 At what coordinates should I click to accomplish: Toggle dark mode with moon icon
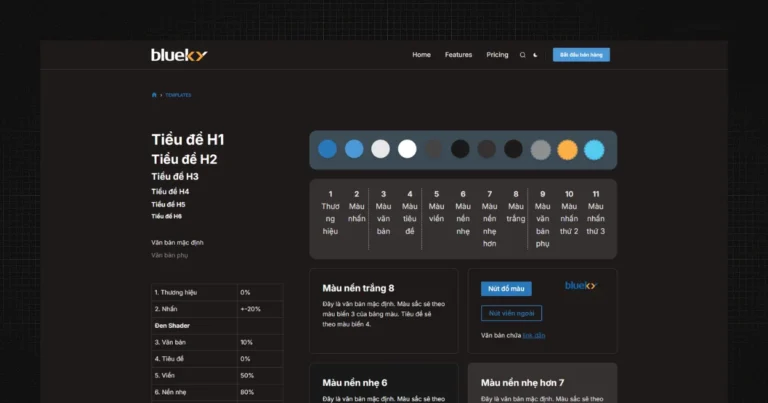535,55
